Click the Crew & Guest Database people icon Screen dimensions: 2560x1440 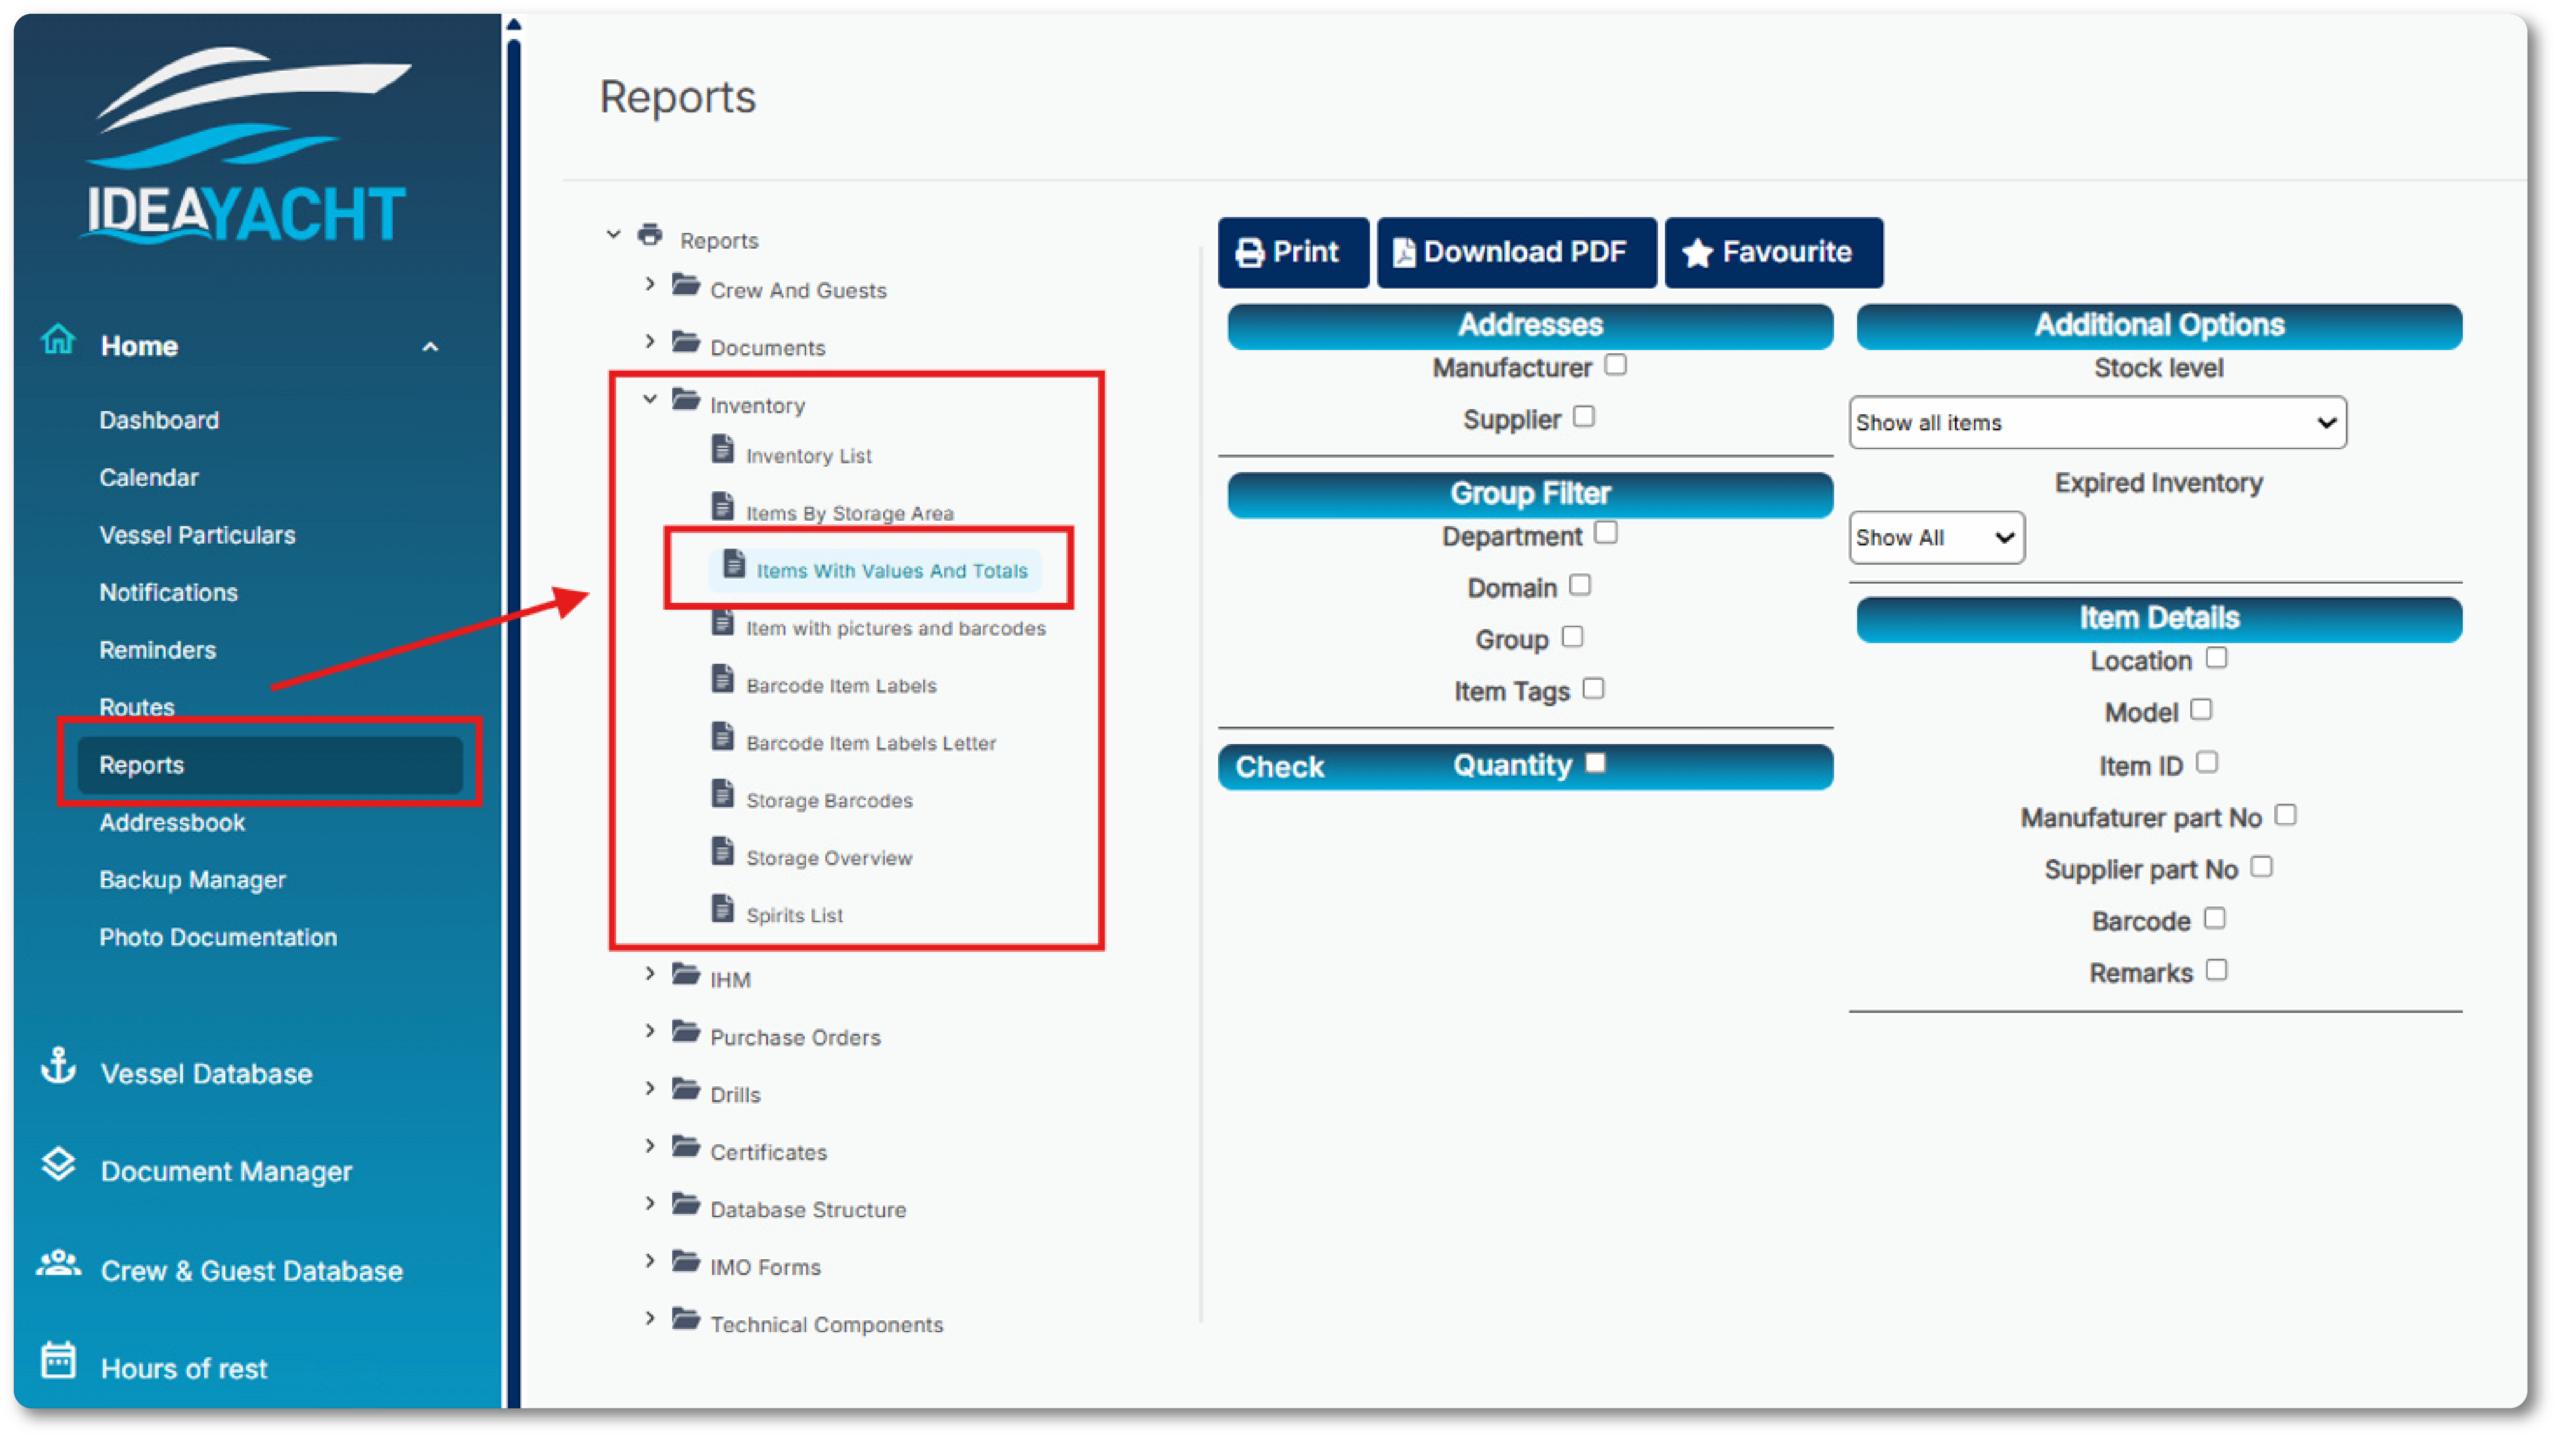pos(58,1264)
